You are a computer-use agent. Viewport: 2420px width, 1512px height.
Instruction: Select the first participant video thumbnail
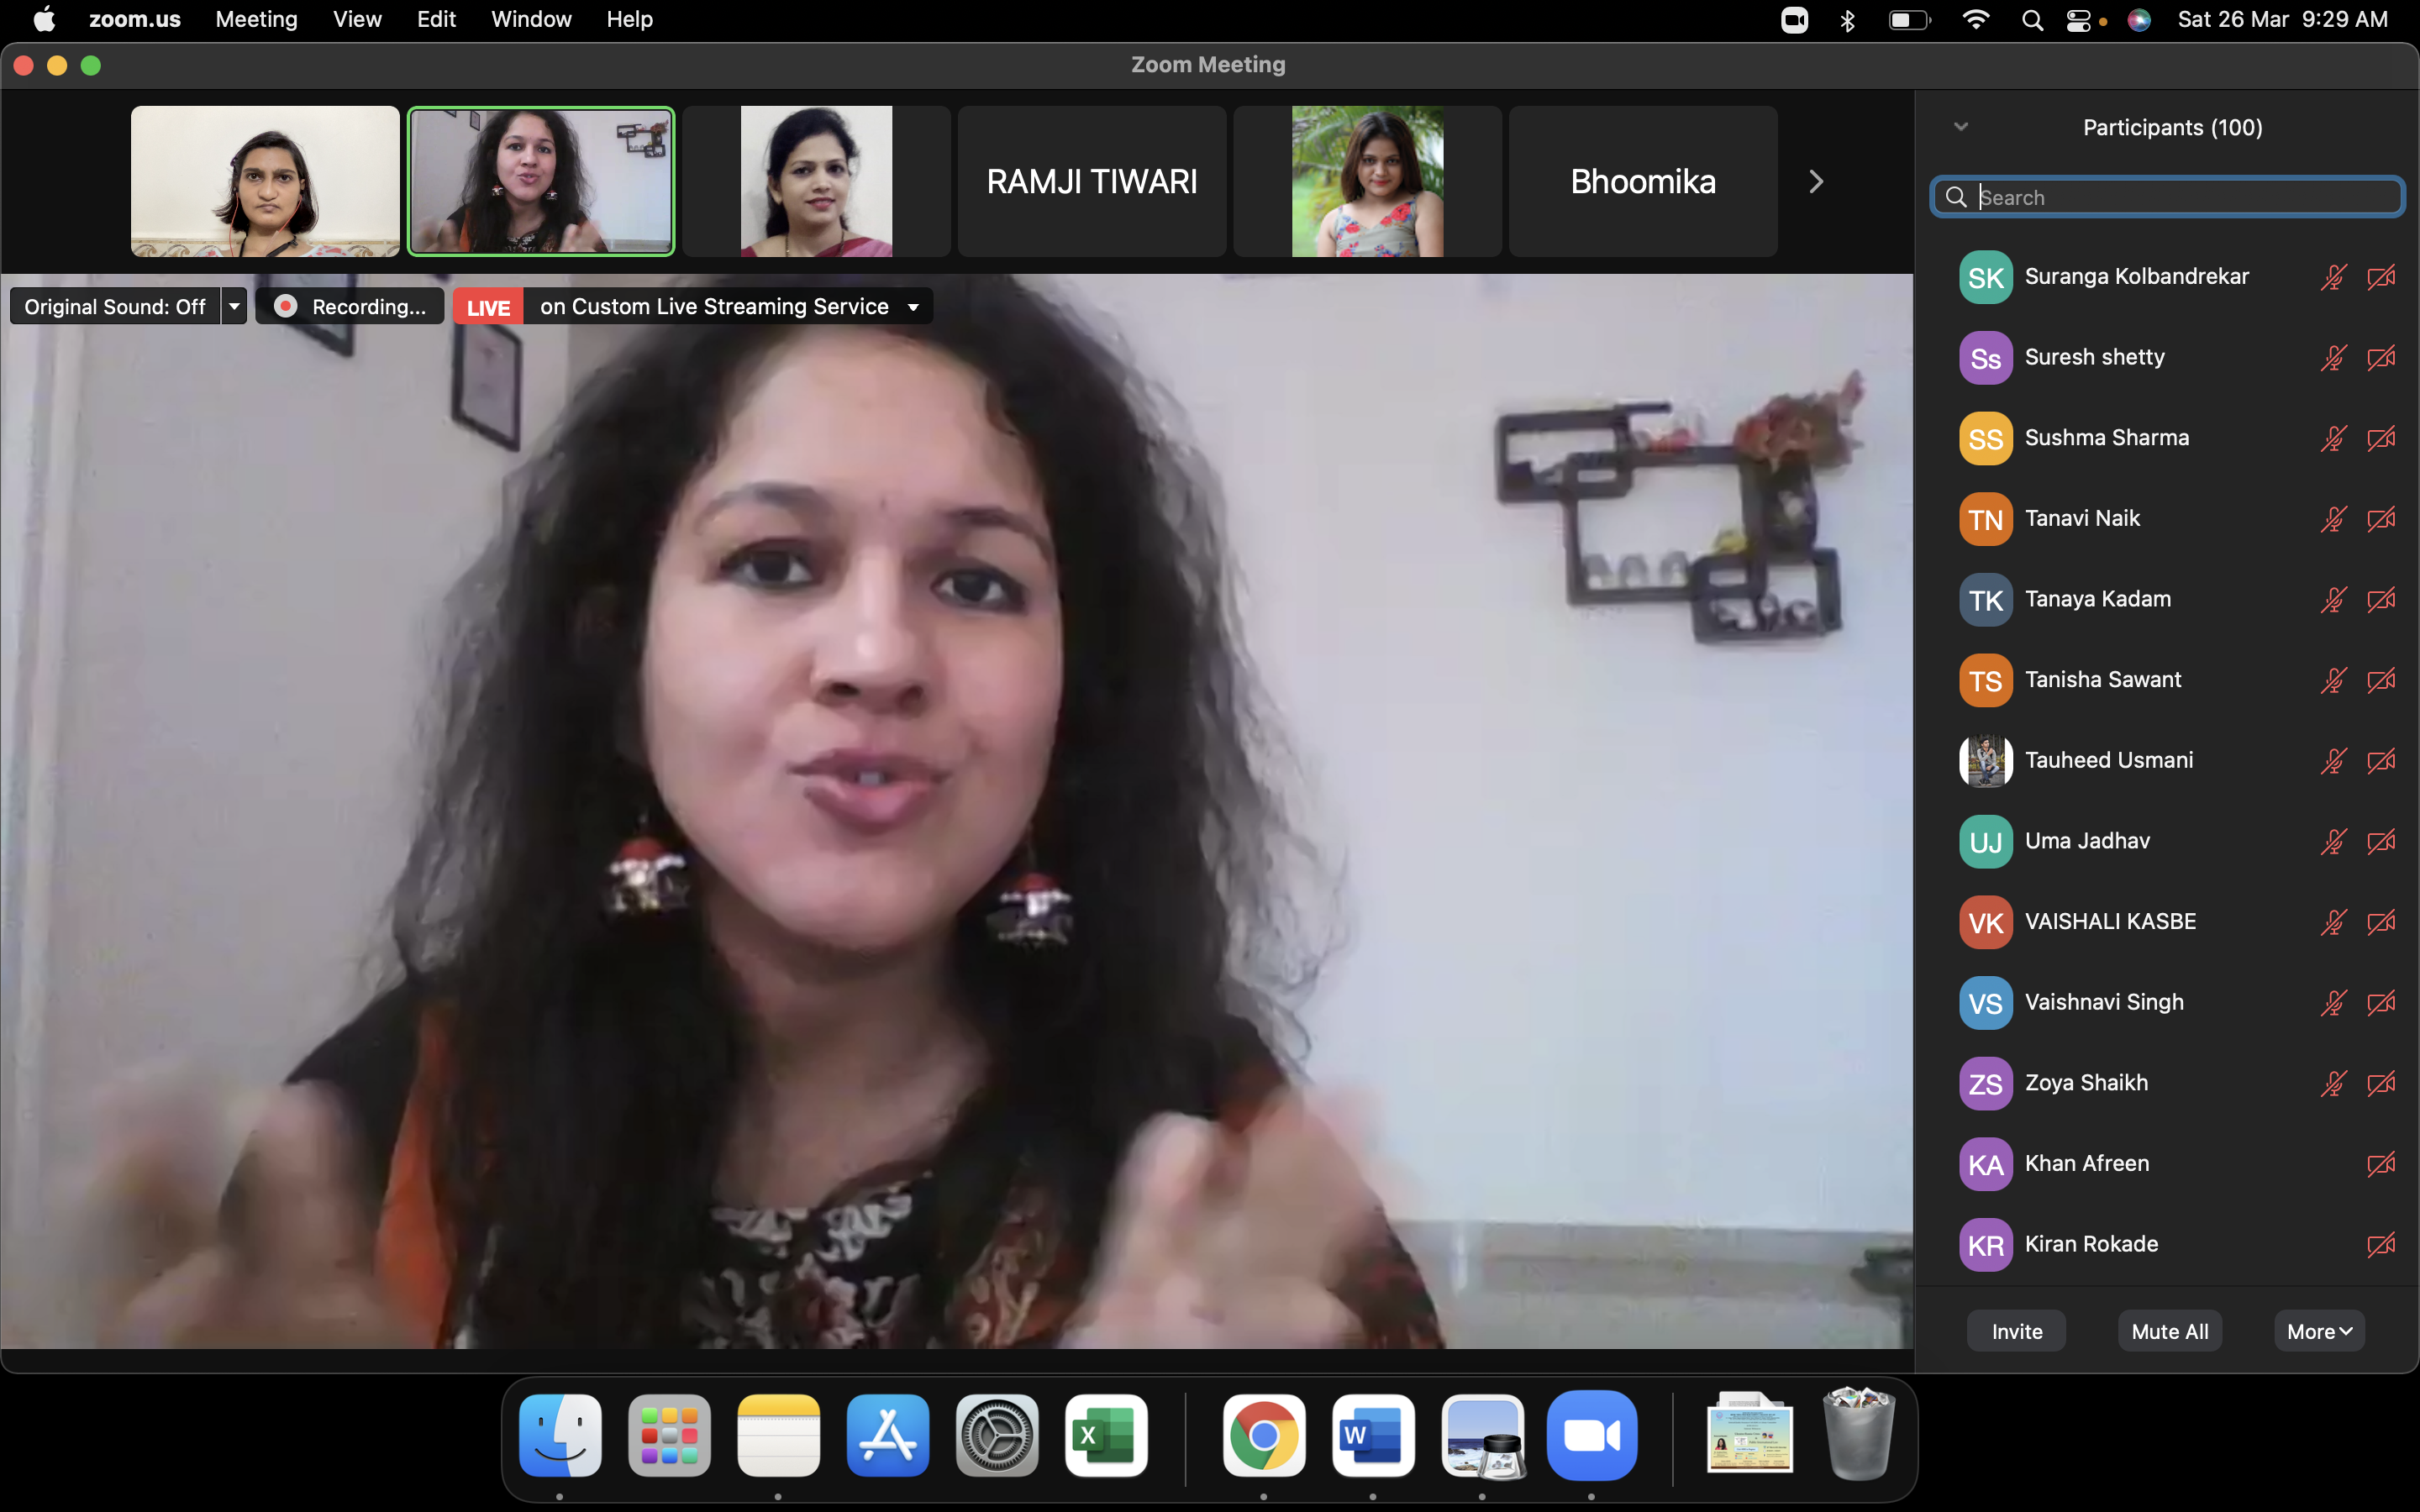(265, 181)
